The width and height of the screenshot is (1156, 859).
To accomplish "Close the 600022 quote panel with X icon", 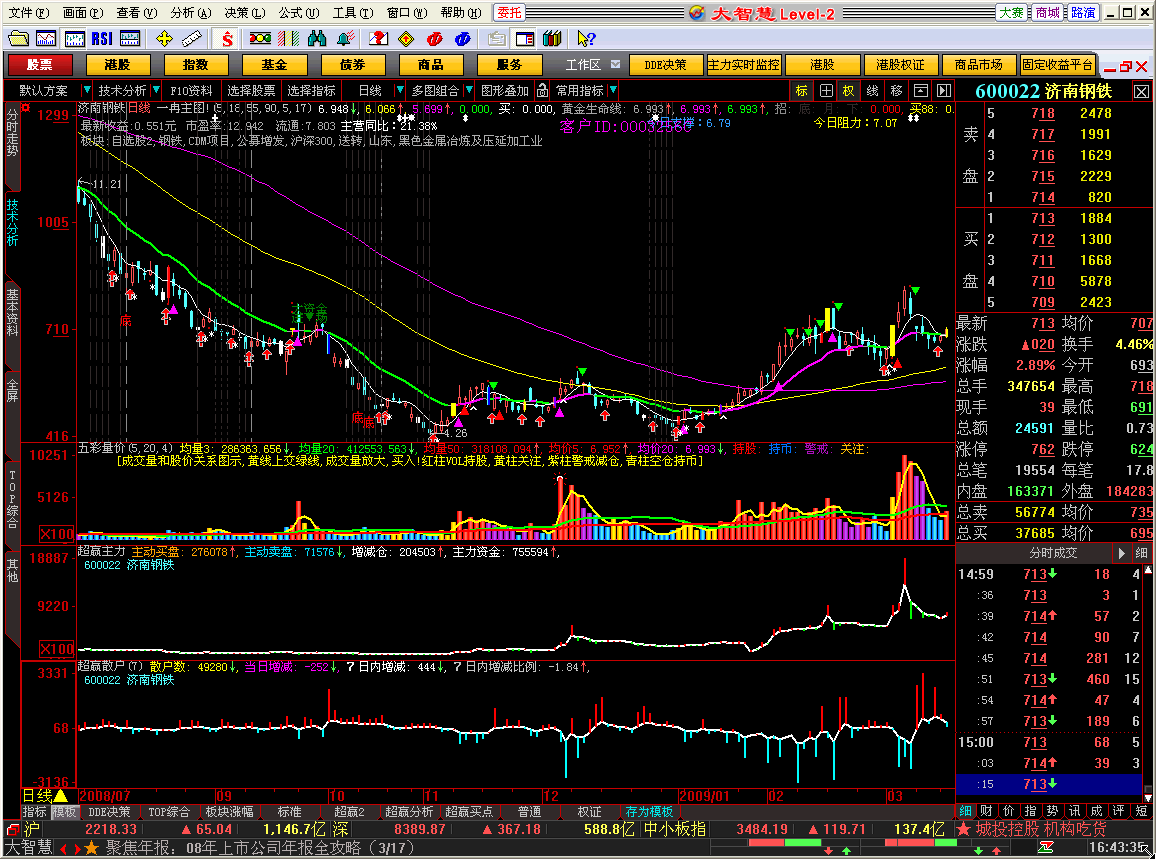I will [1141, 91].
